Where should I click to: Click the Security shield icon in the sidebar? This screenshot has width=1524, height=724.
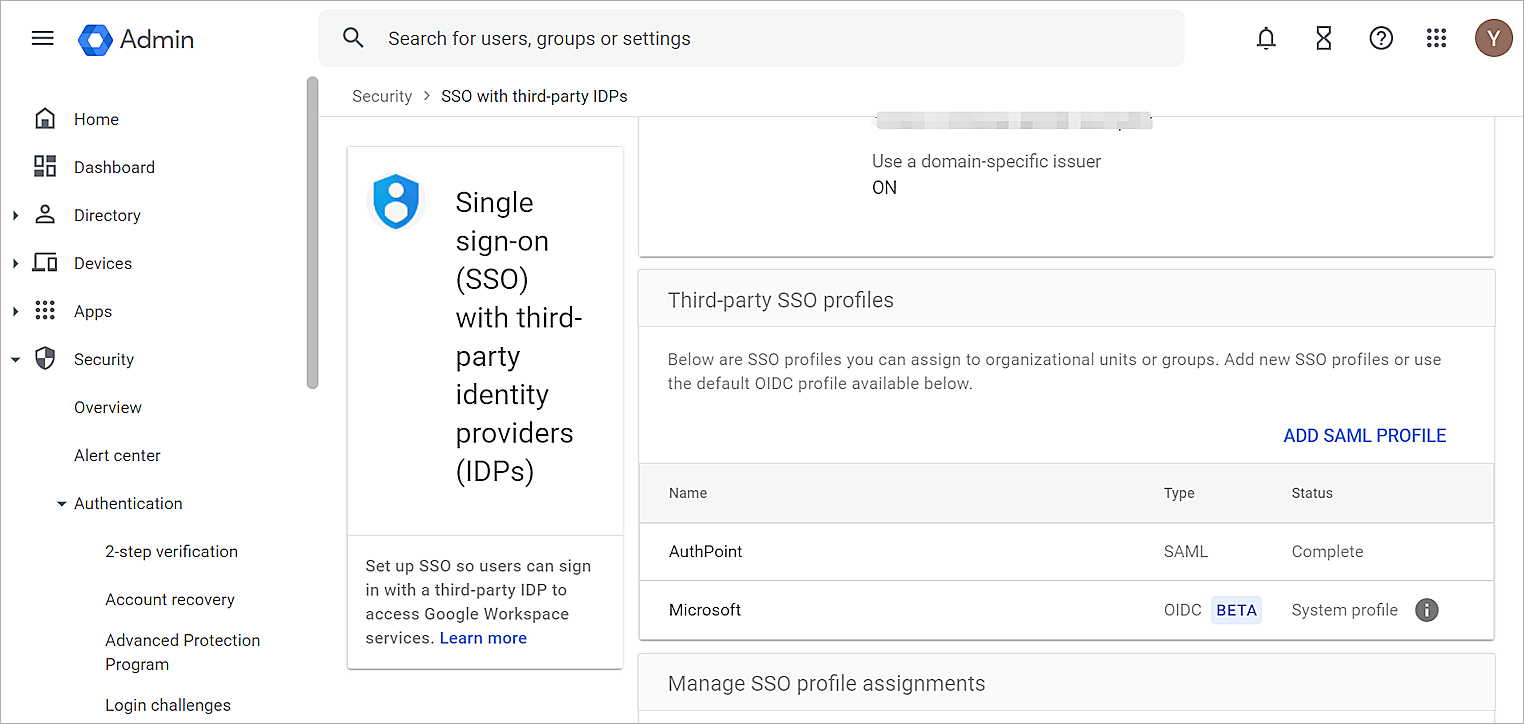(x=45, y=358)
